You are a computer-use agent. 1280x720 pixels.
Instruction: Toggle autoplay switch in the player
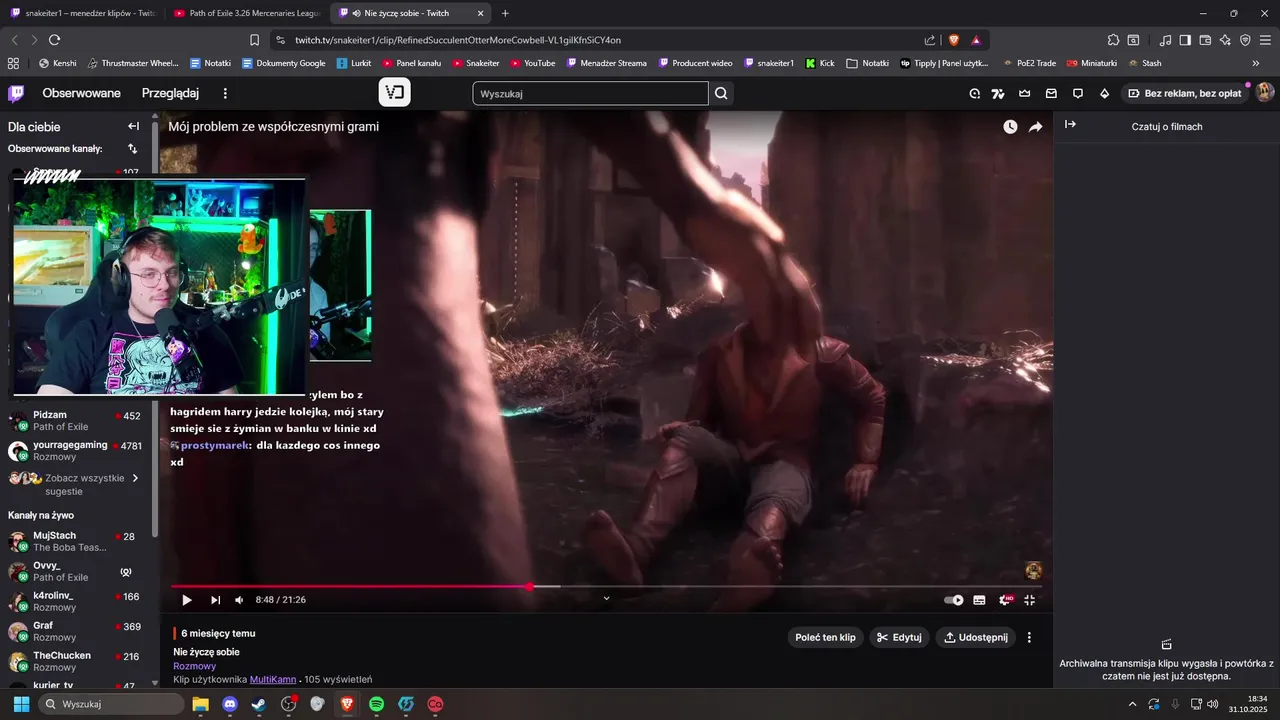click(954, 600)
